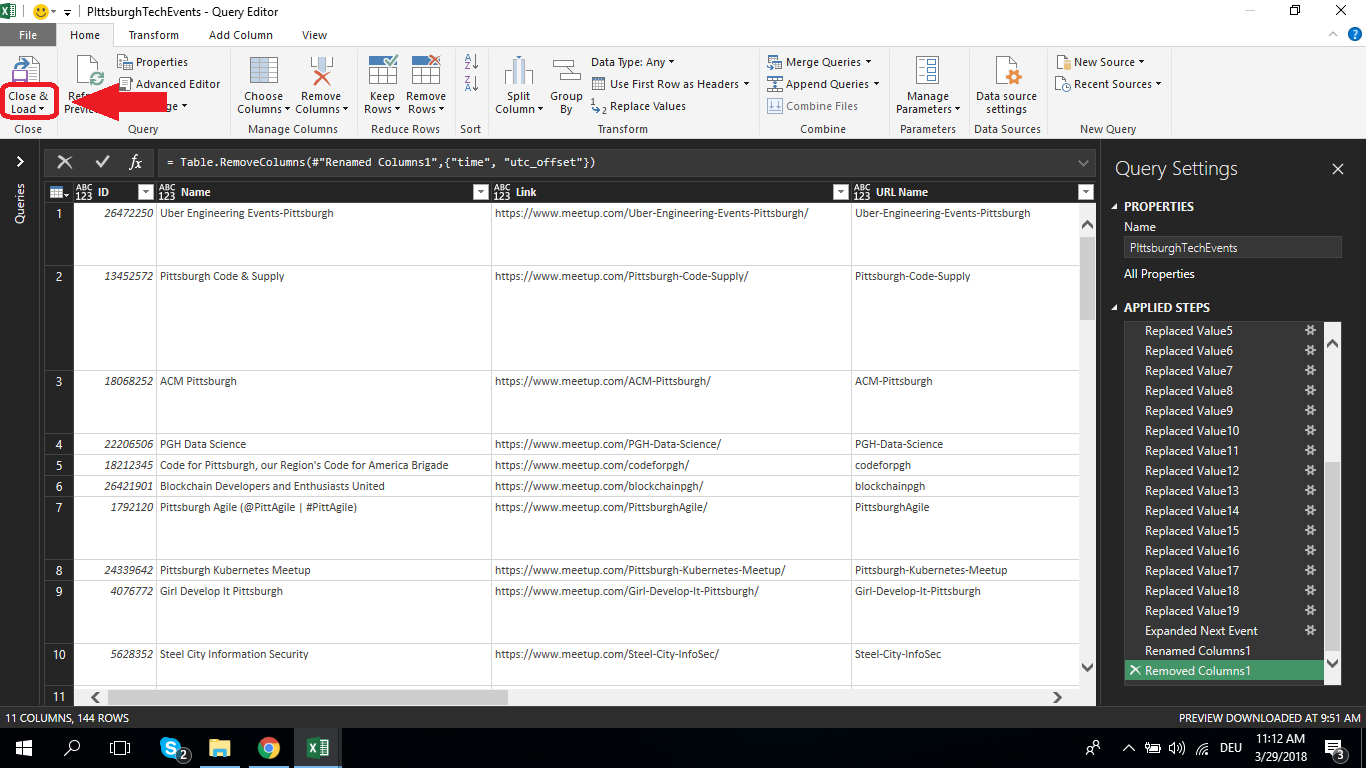Image resolution: width=1366 pixels, height=768 pixels.
Task: Click the Group By icon
Action: pyautogui.click(x=567, y=71)
